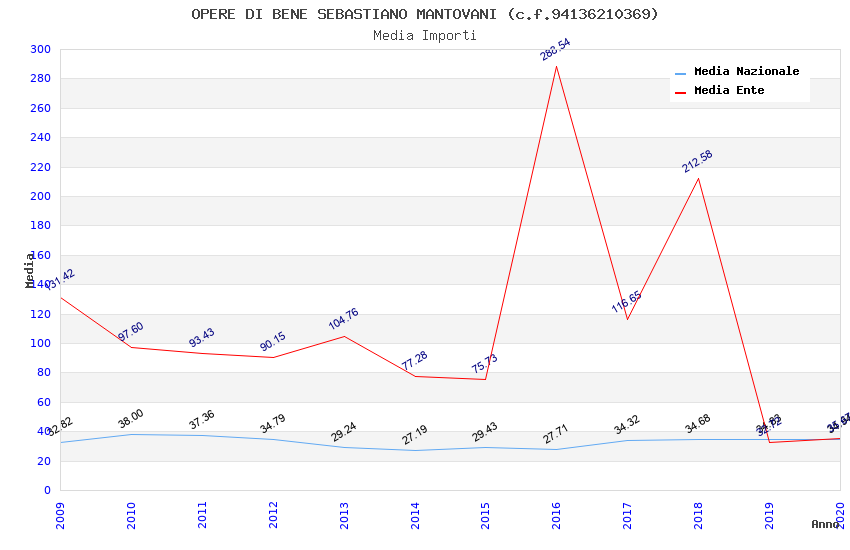Viewport: 850px width, 550px height.
Task: Click the 37.36 national average label
Action: click(202, 420)
